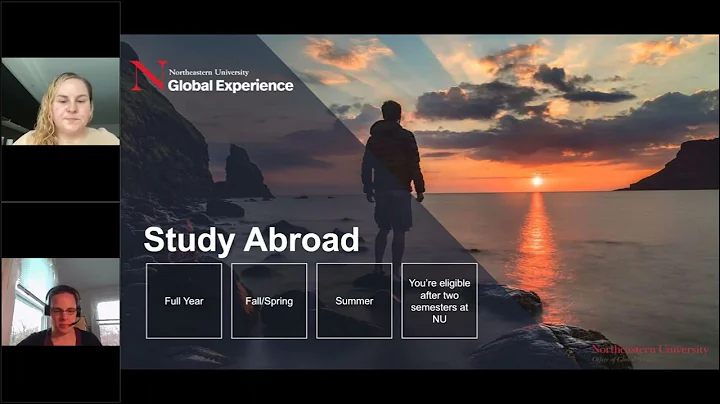Click the Northeastern red N logo

[x=148, y=75]
